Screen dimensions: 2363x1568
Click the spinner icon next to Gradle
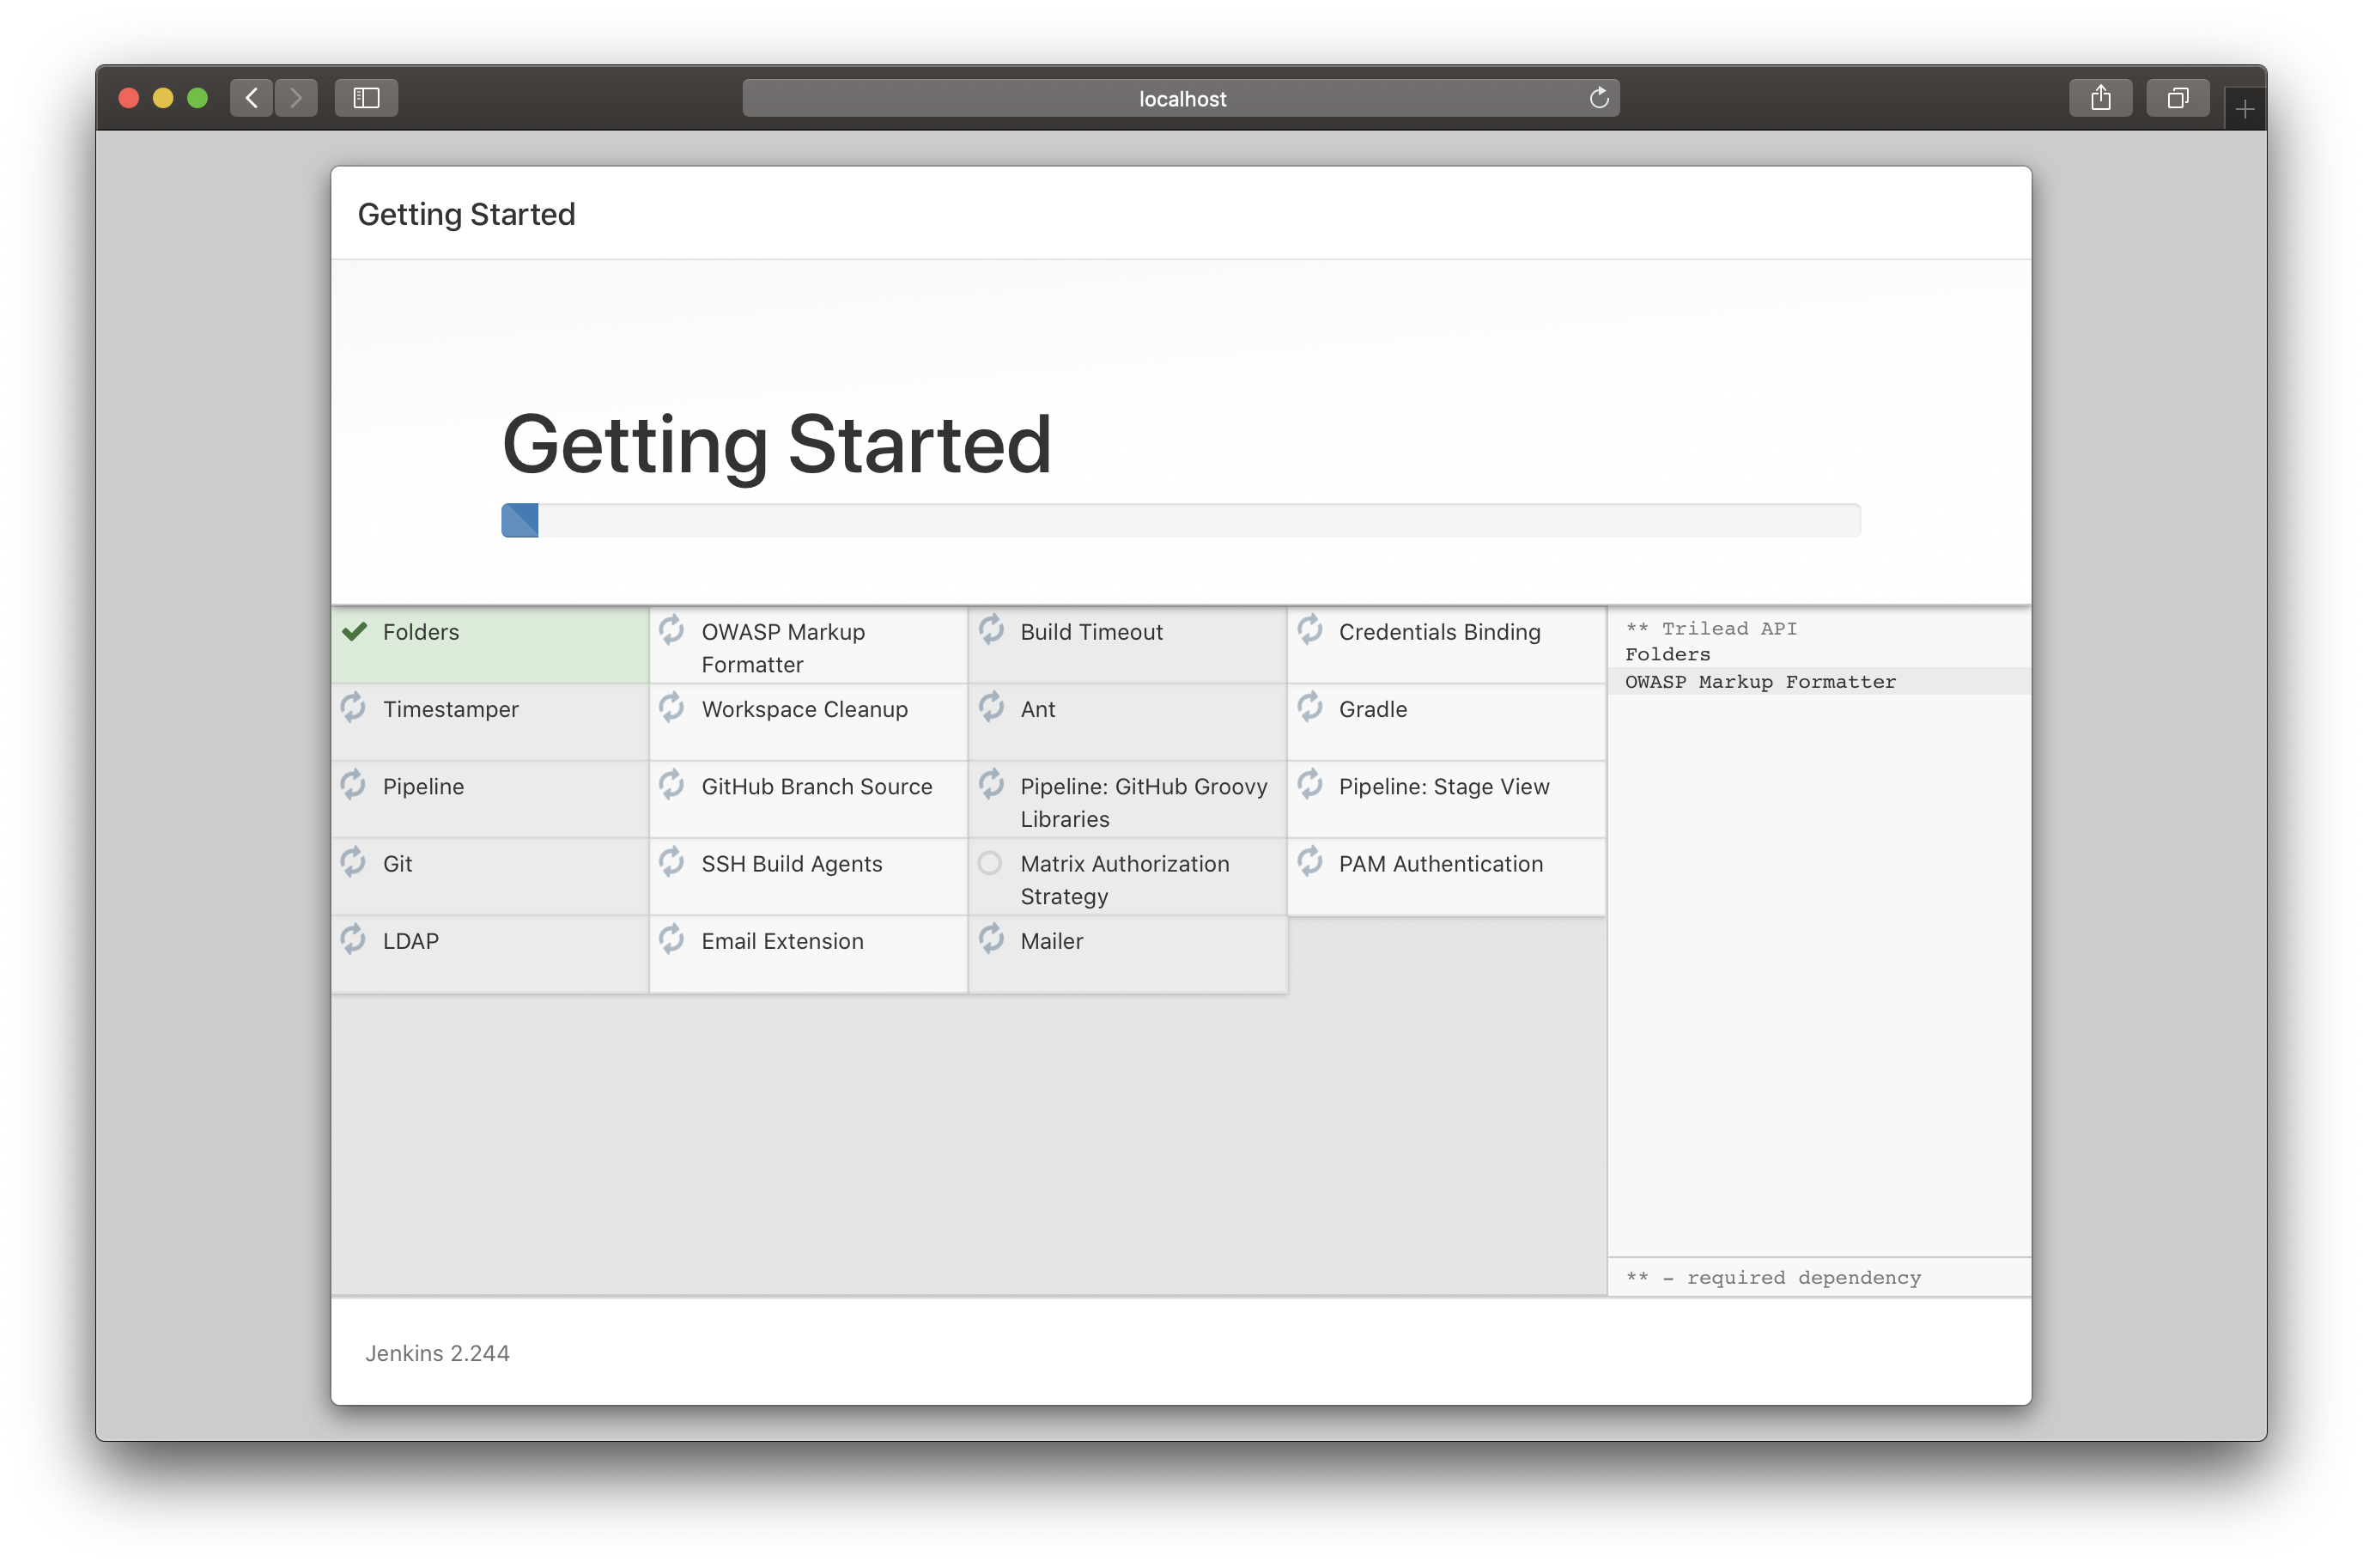click(x=1309, y=707)
